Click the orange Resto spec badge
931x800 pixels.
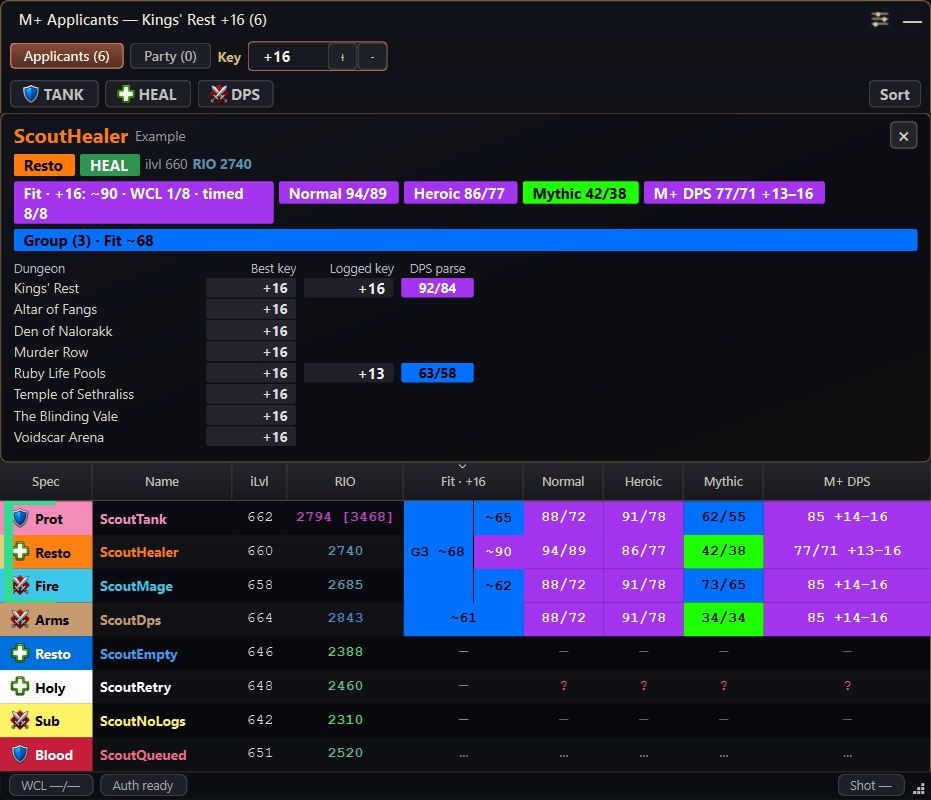pos(44,165)
